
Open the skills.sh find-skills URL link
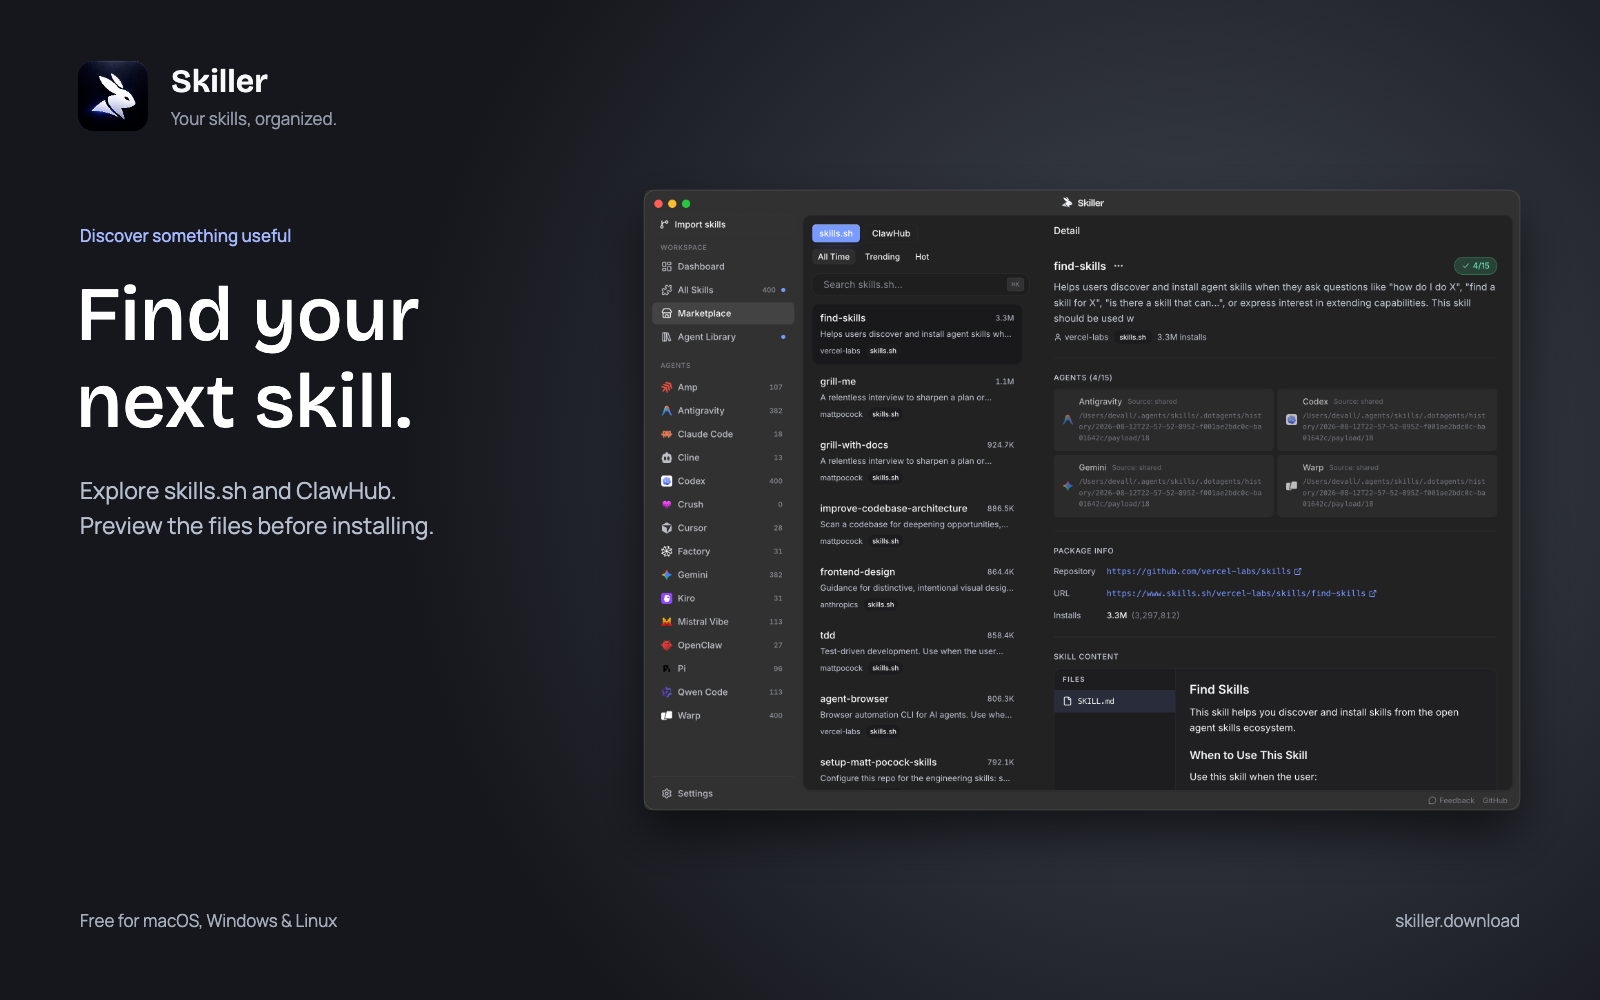1241,594
